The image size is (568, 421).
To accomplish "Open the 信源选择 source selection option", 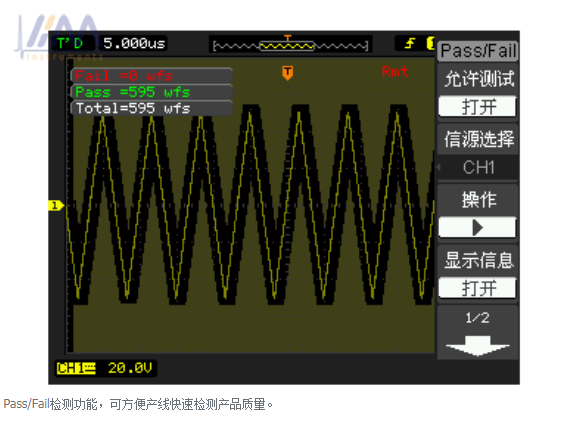I will (479, 139).
